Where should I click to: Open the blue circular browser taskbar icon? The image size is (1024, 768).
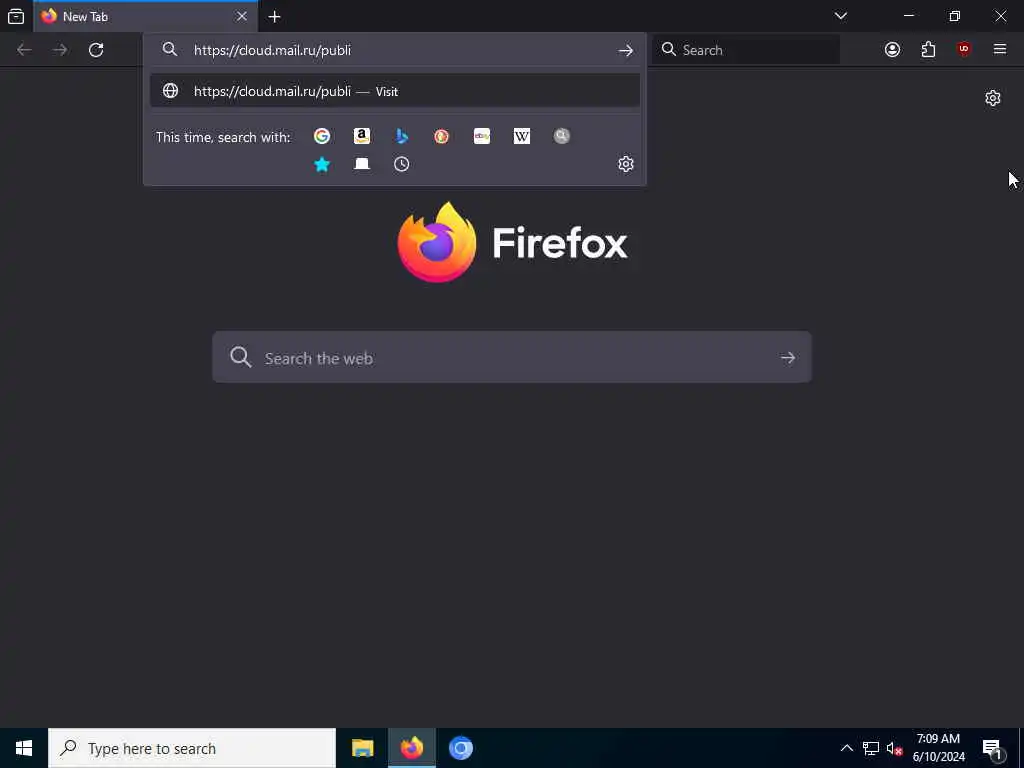tap(460, 748)
